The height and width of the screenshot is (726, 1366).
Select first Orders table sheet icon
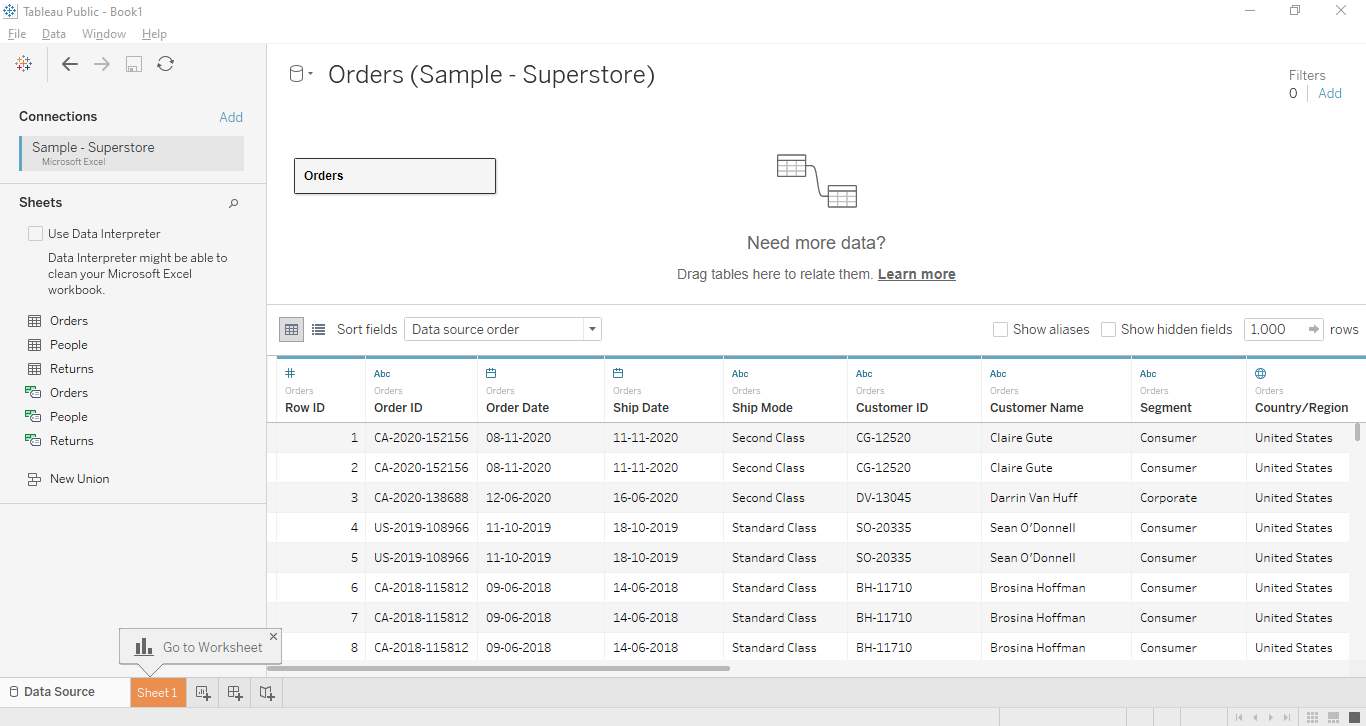[34, 321]
